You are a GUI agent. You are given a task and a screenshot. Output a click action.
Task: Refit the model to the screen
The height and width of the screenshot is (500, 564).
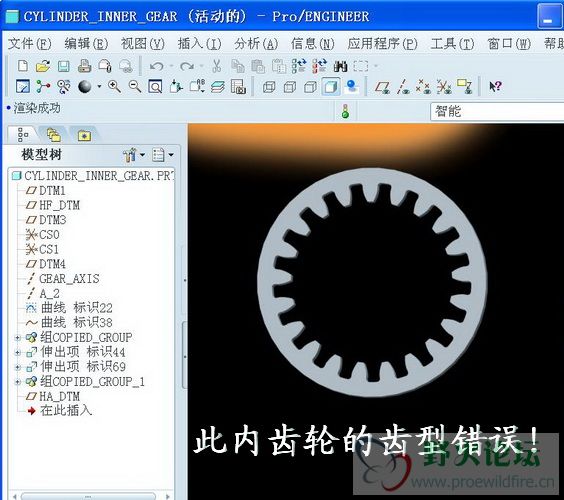pos(155,87)
